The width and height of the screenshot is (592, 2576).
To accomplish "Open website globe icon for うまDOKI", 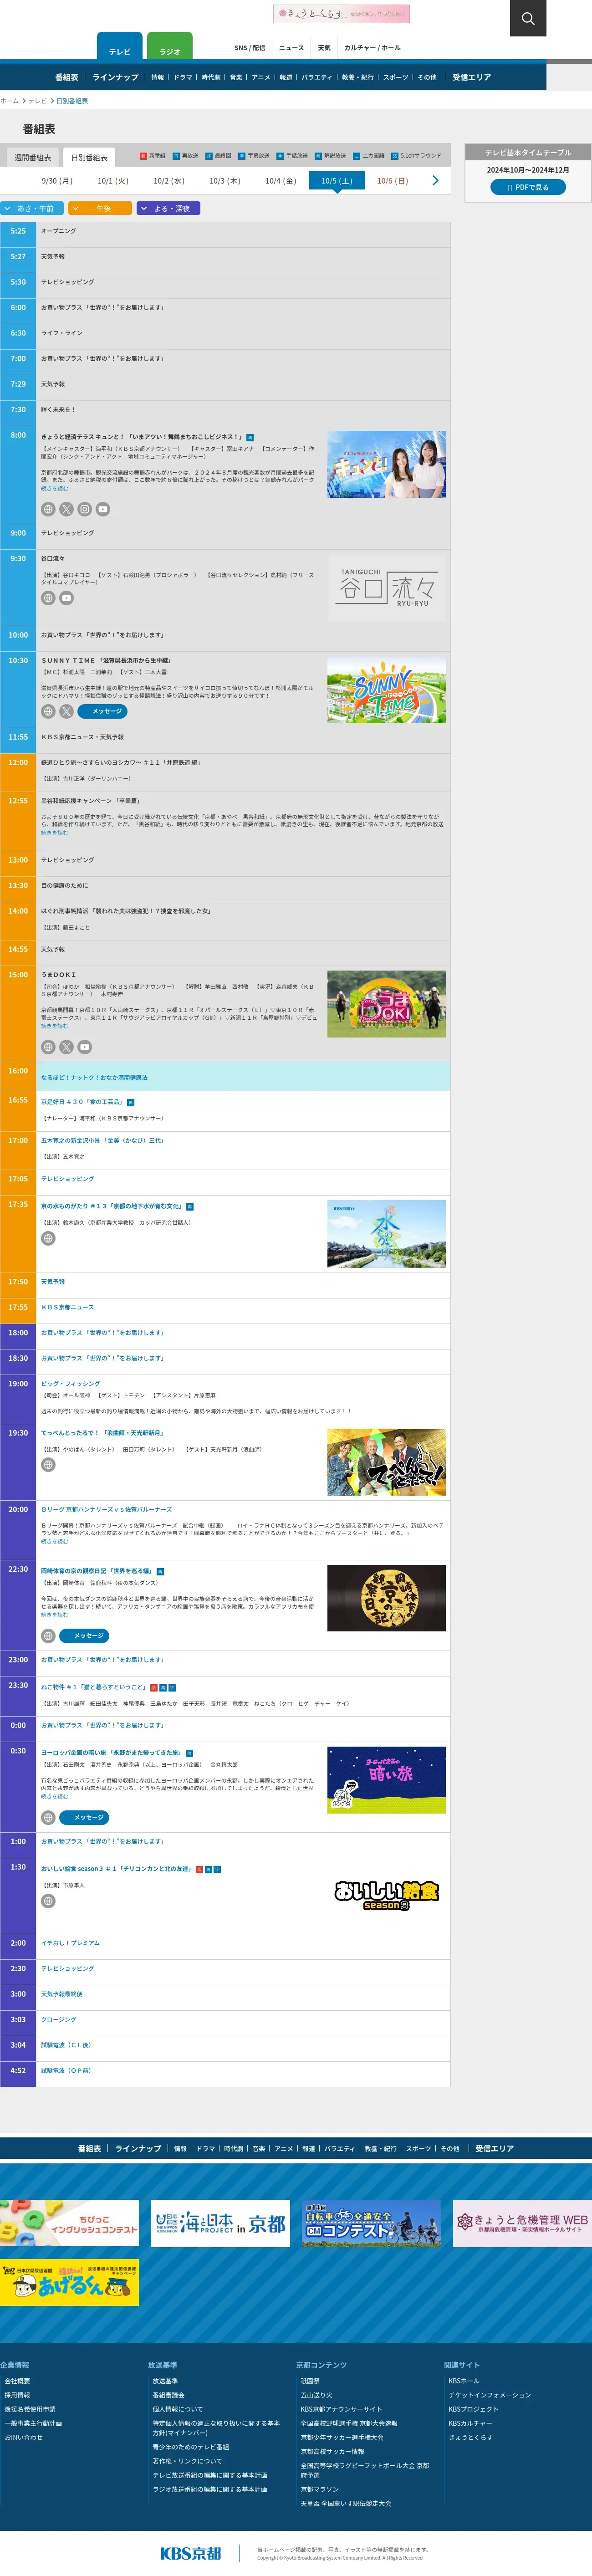I will point(48,1047).
